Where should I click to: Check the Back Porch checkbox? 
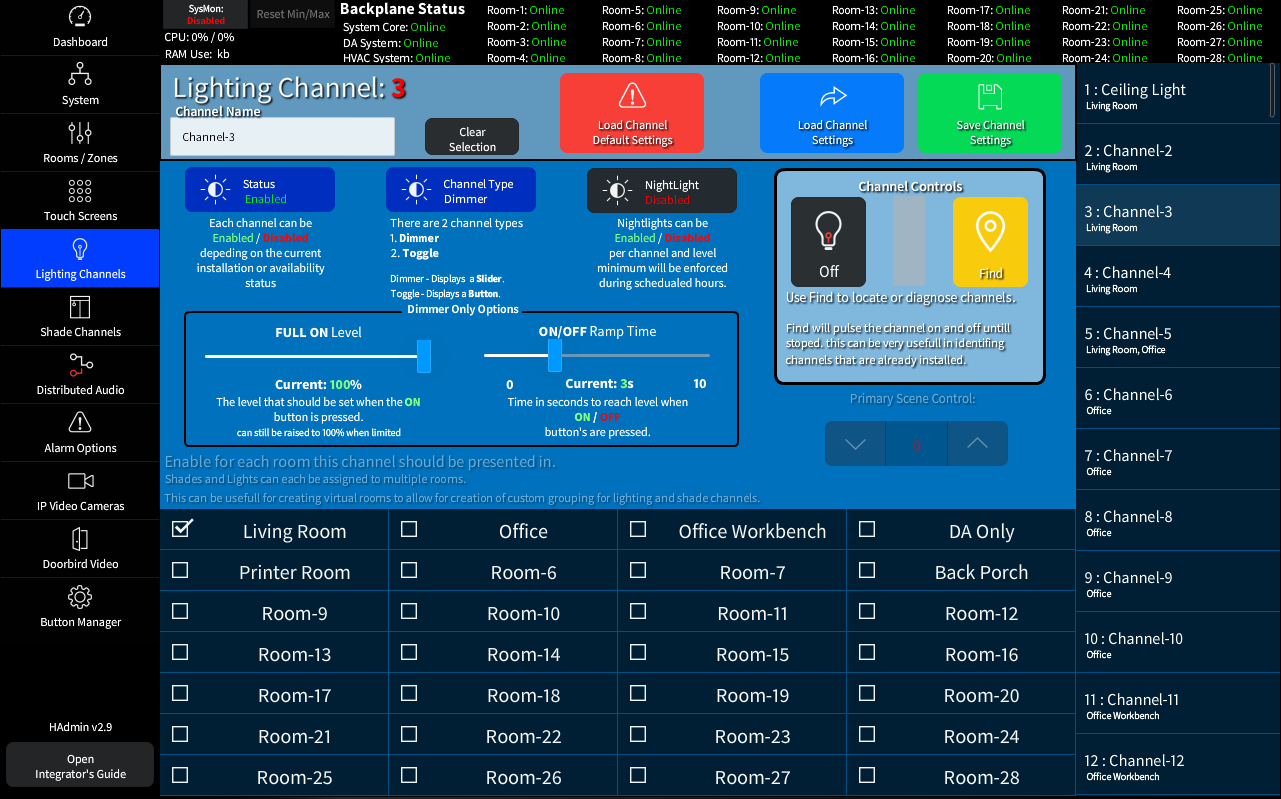pyautogui.click(x=867, y=570)
